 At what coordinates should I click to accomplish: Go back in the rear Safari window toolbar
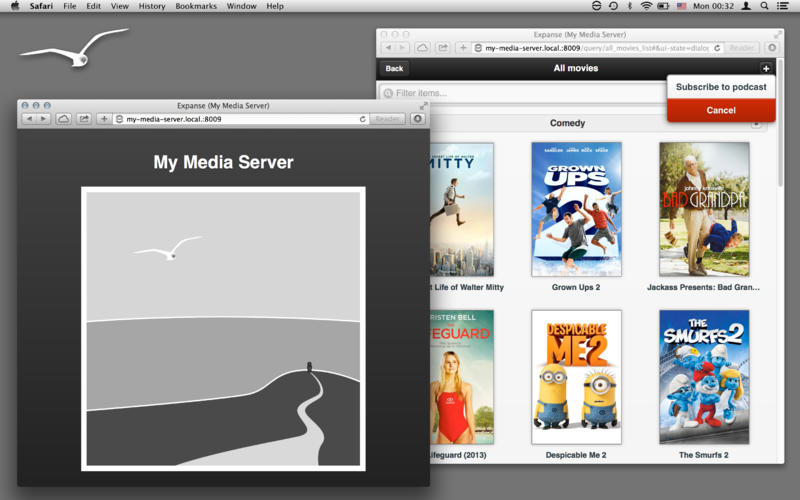pyautogui.click(x=388, y=48)
